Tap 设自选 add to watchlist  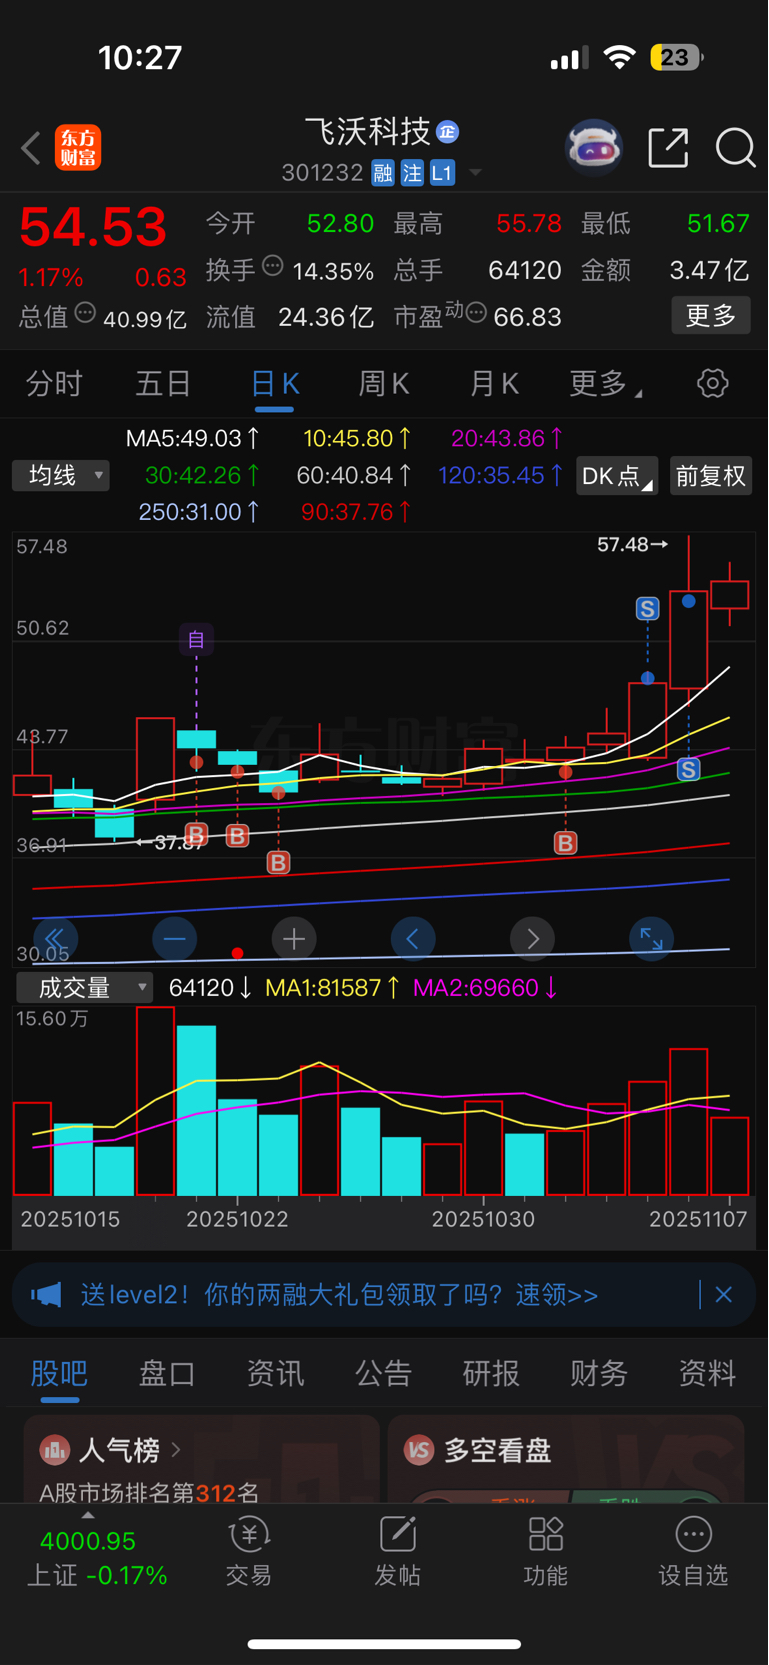pyautogui.click(x=693, y=1552)
